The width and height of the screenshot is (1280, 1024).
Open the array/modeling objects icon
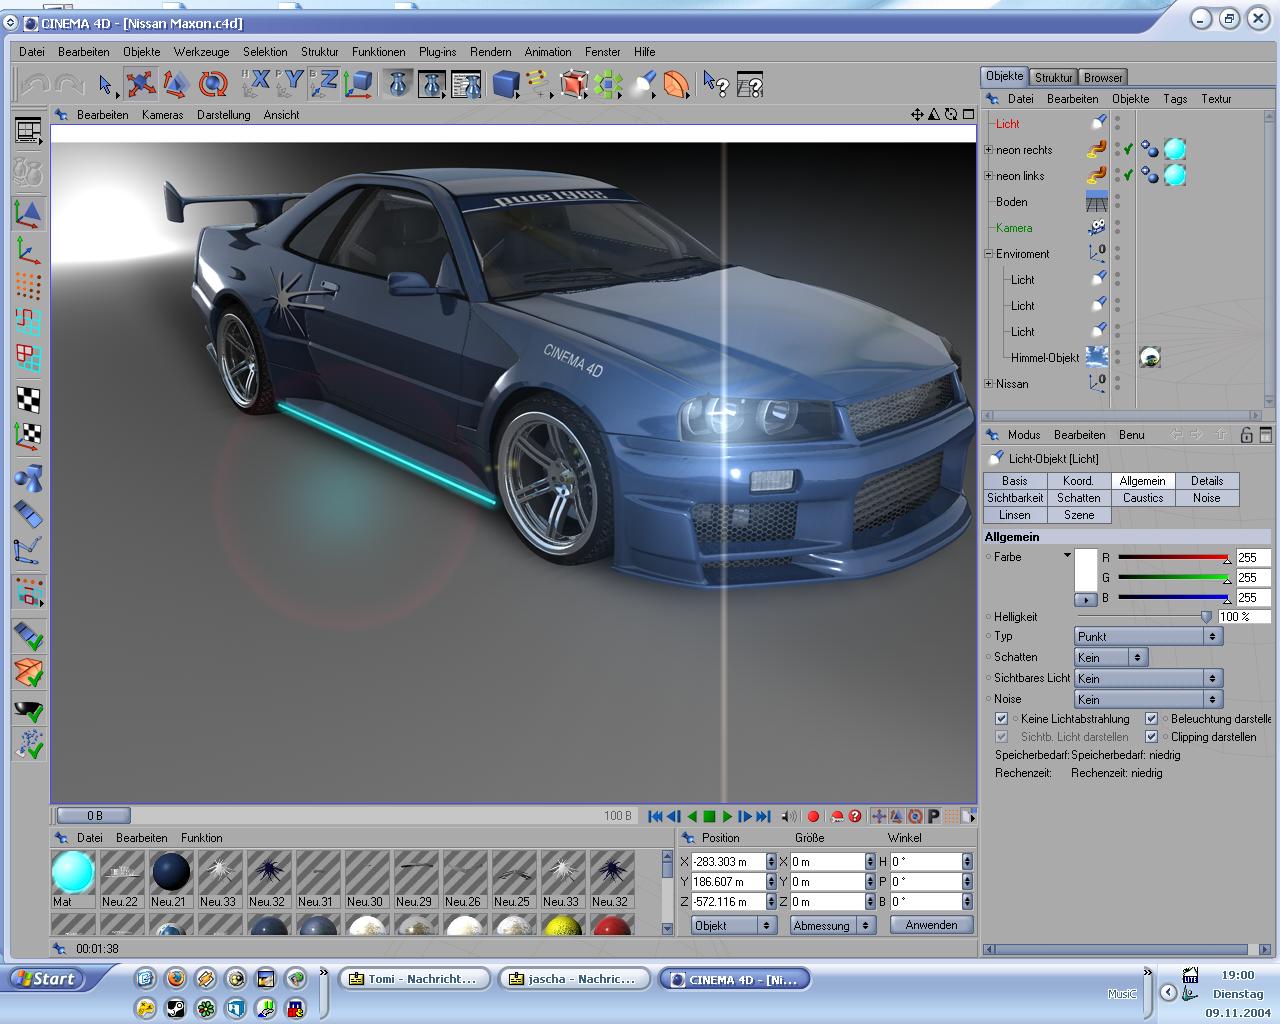pos(608,84)
